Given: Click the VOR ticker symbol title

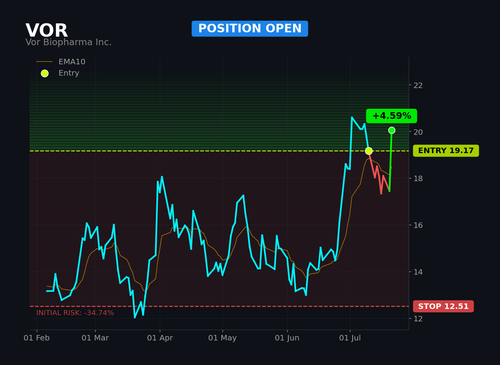Looking at the screenshot, I should (47, 30).
